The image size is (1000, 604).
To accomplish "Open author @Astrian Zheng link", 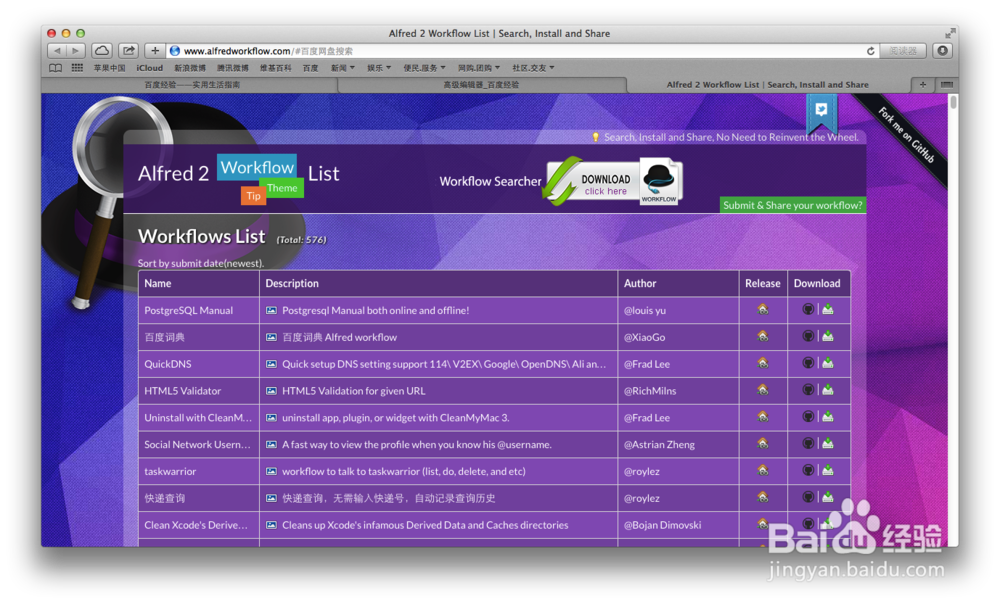I will (x=659, y=445).
